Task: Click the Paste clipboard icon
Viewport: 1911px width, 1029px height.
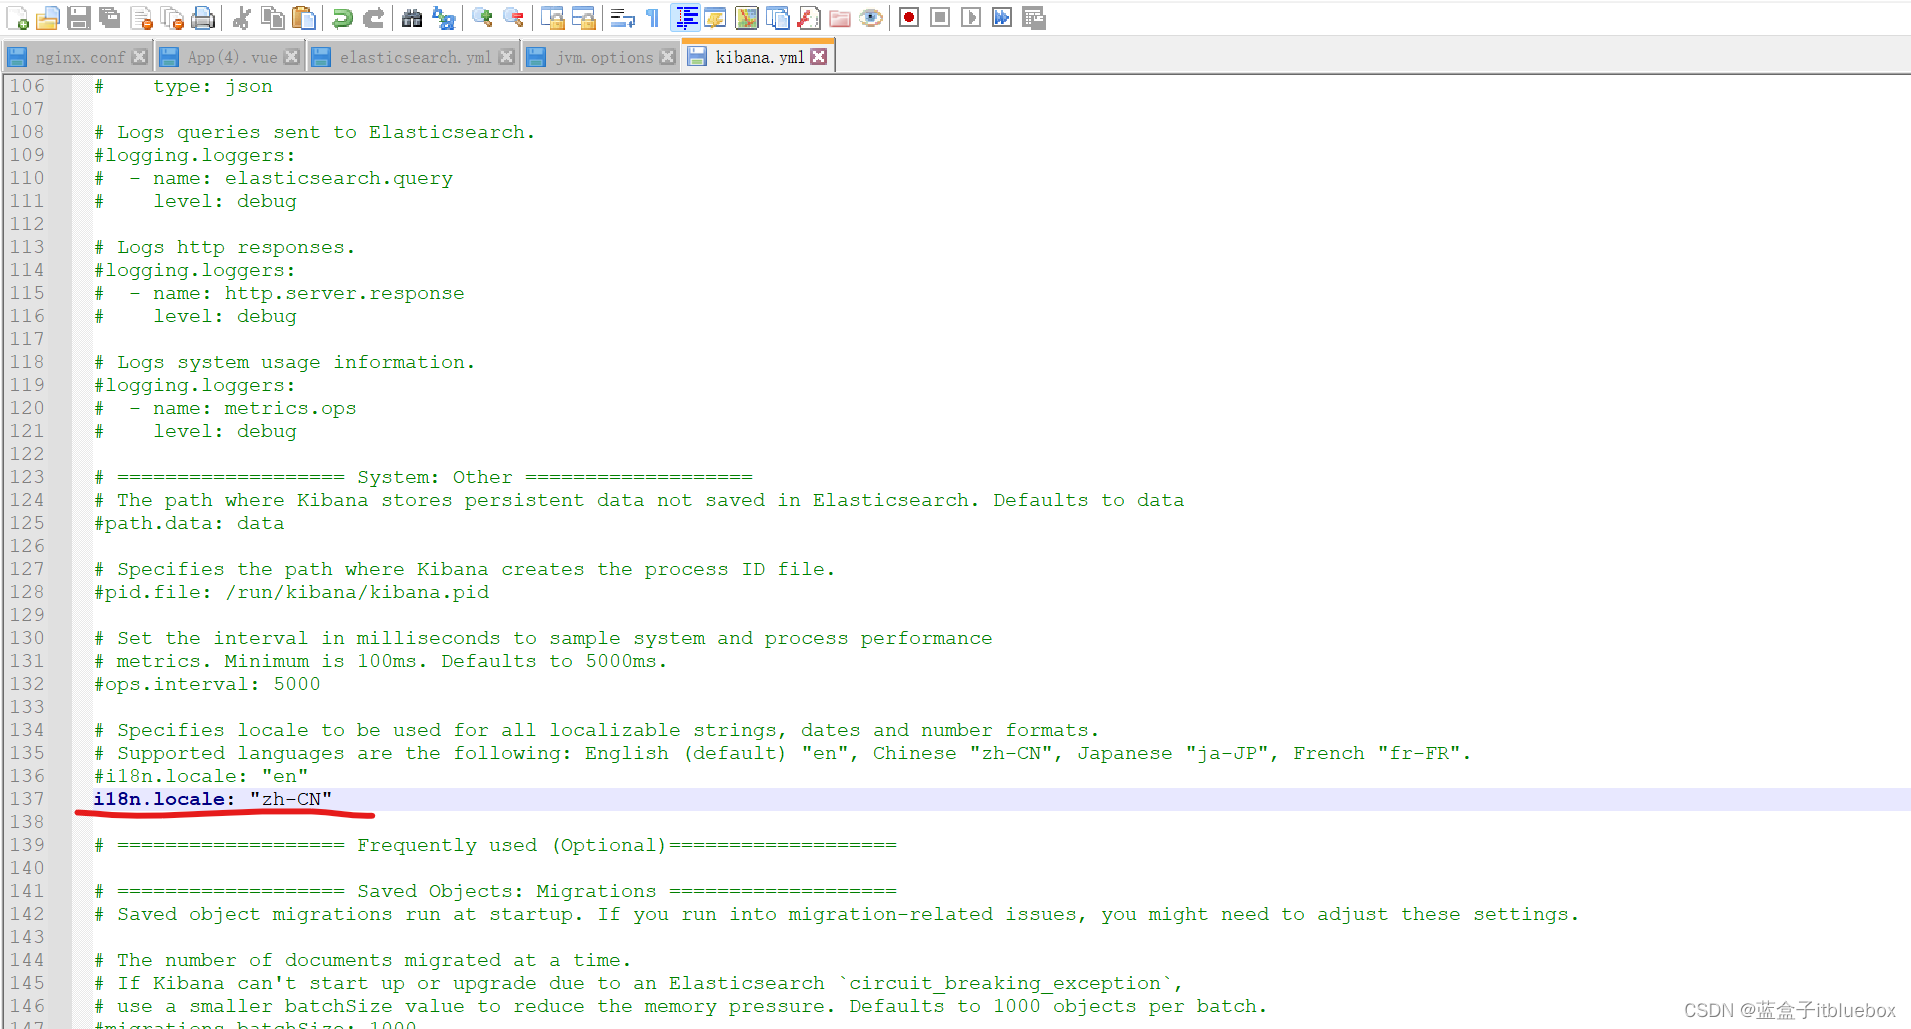Action: (x=302, y=18)
